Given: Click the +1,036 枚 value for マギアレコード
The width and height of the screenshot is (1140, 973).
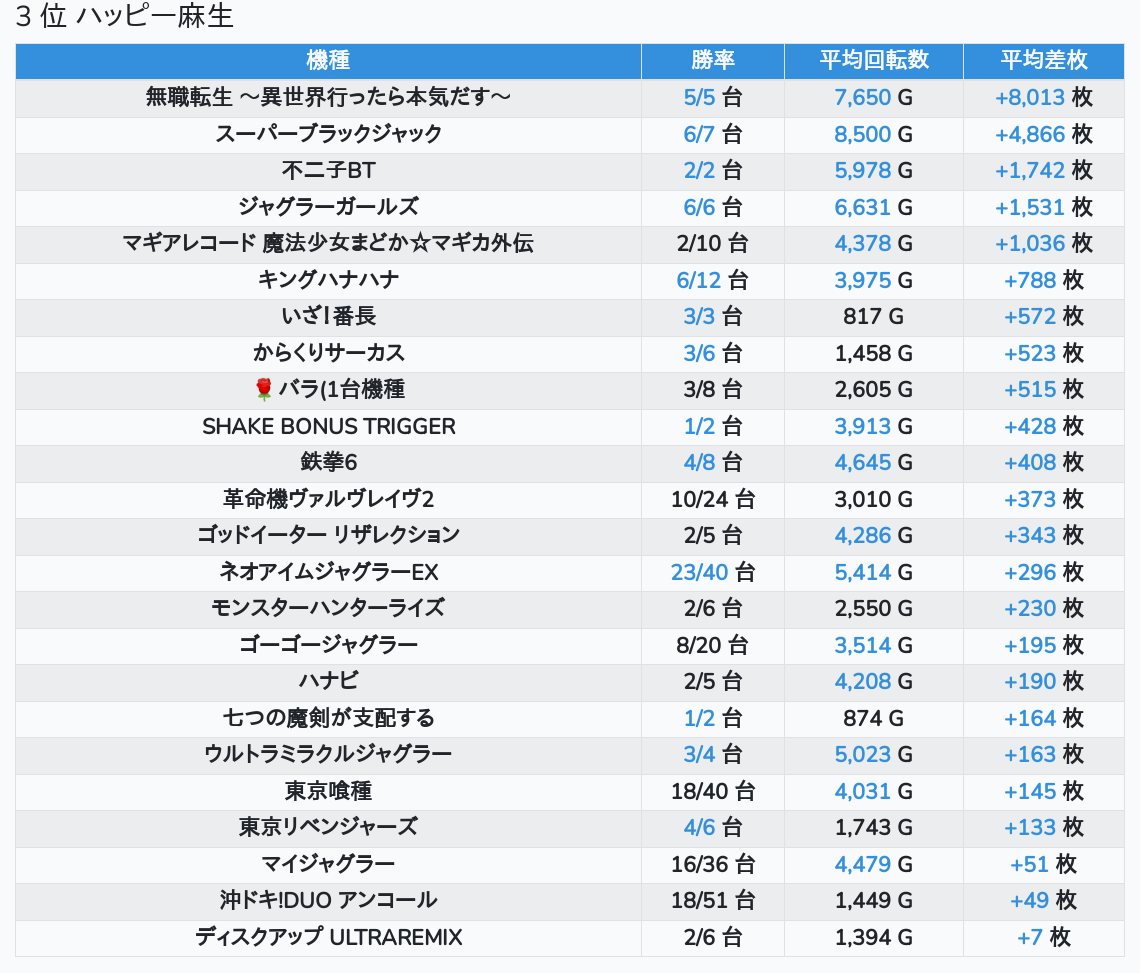Looking at the screenshot, I should coord(1043,243).
